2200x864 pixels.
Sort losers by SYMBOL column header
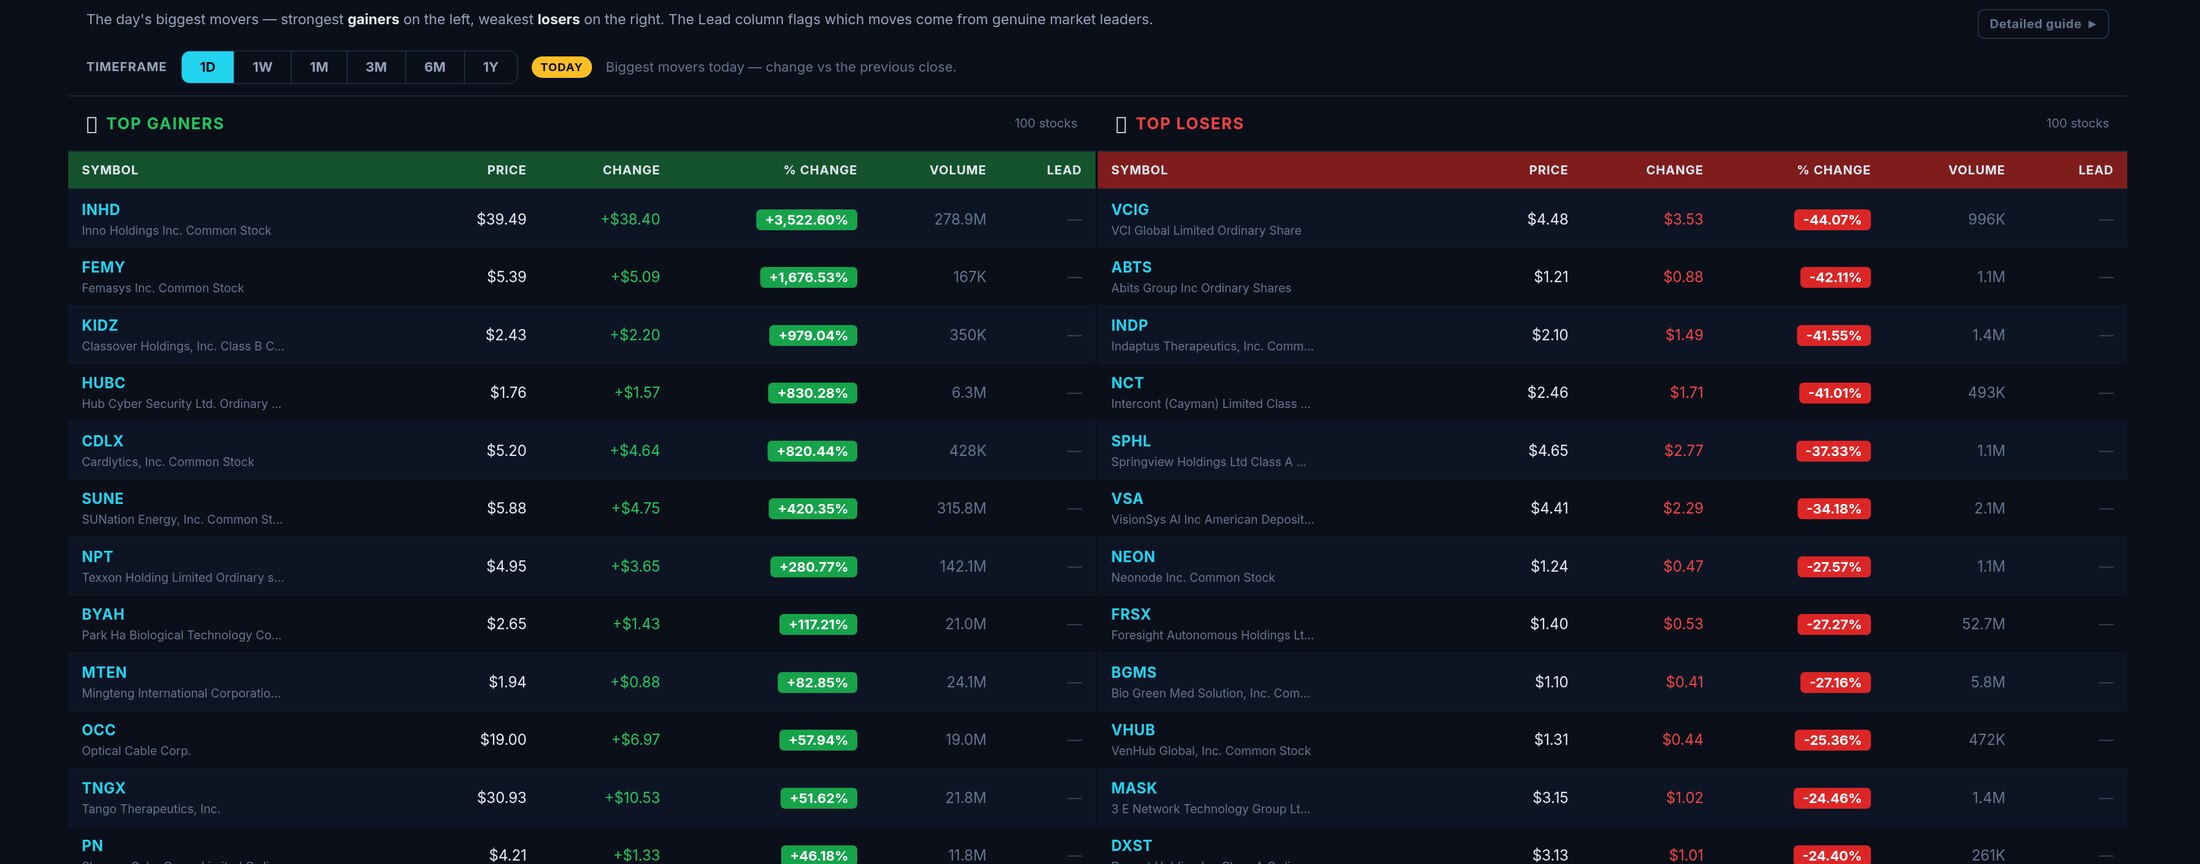click(1139, 170)
